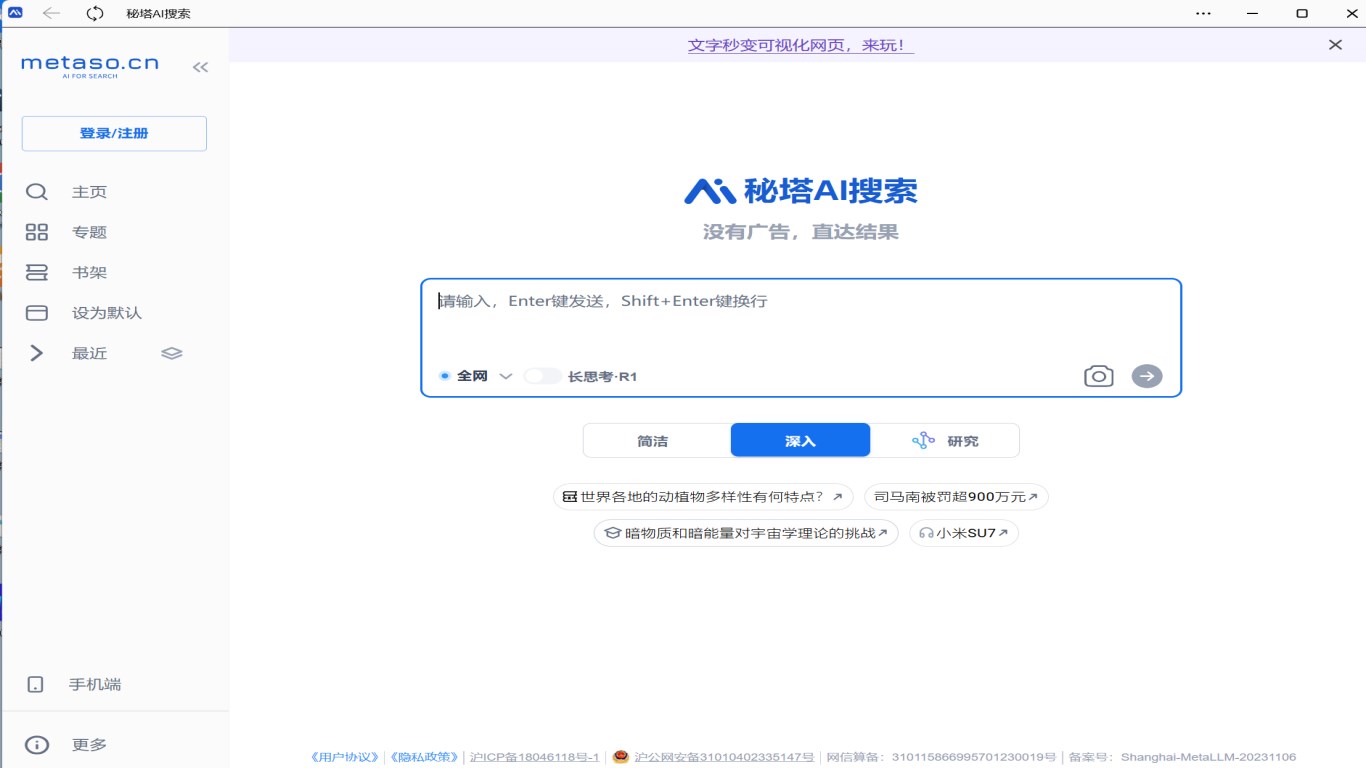Click 手机端 label in sidebar

95,685
